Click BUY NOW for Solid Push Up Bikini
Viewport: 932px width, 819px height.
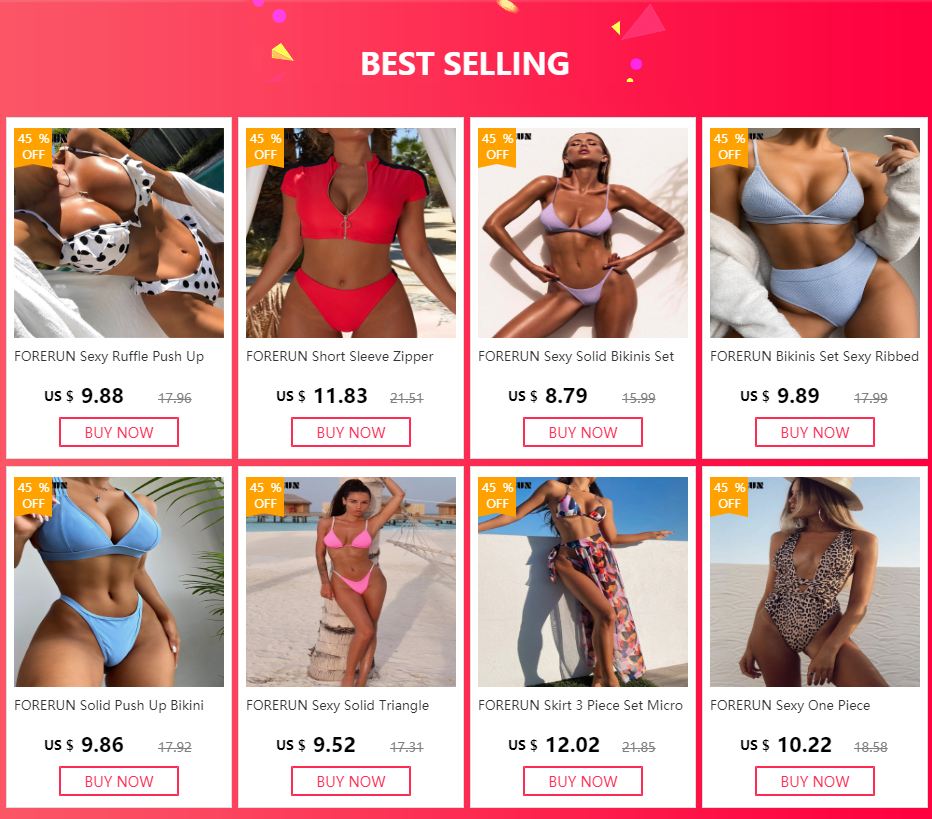pos(119,781)
